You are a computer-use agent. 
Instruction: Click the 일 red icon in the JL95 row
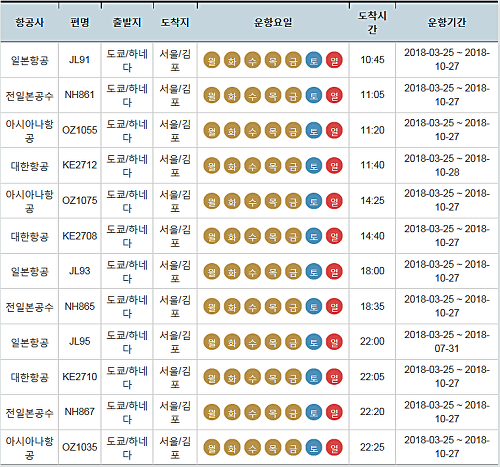(x=334, y=342)
